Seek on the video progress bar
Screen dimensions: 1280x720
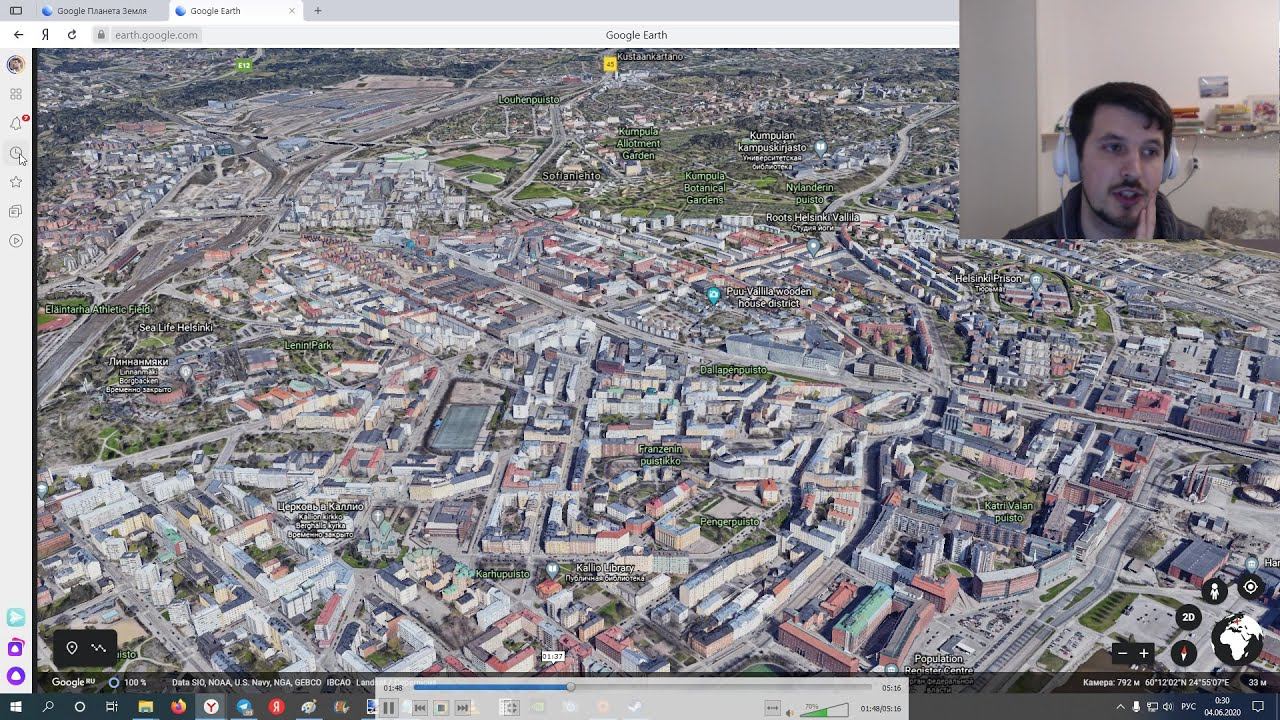coord(643,688)
